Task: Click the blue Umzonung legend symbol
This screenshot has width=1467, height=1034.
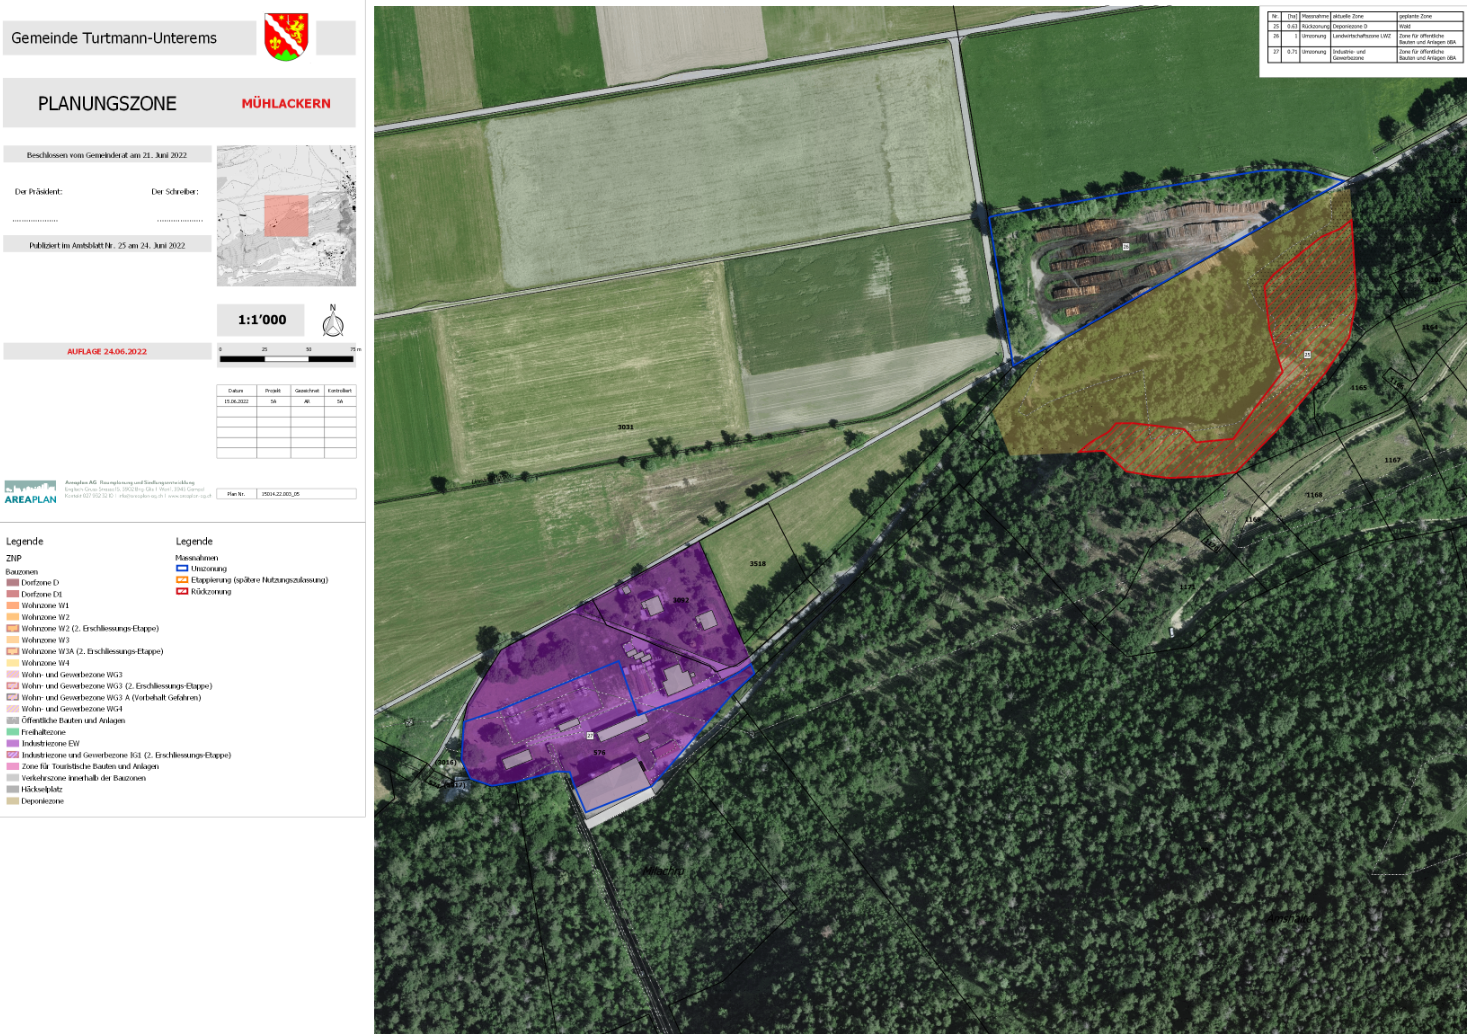Action: pyautogui.click(x=182, y=568)
